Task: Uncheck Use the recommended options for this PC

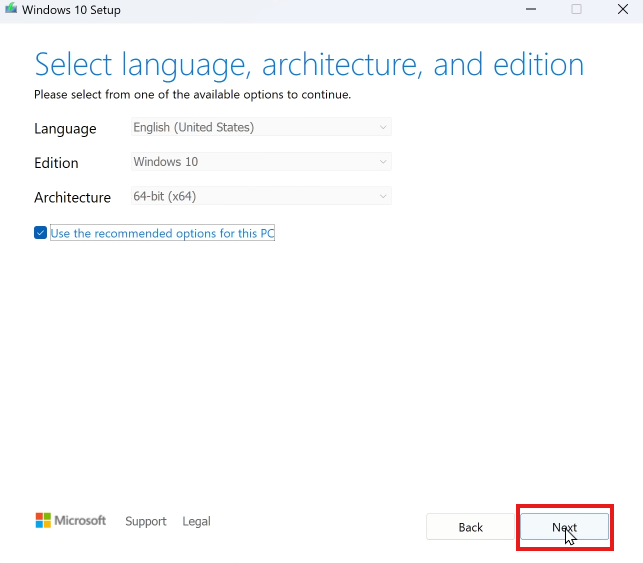Action: [40, 232]
